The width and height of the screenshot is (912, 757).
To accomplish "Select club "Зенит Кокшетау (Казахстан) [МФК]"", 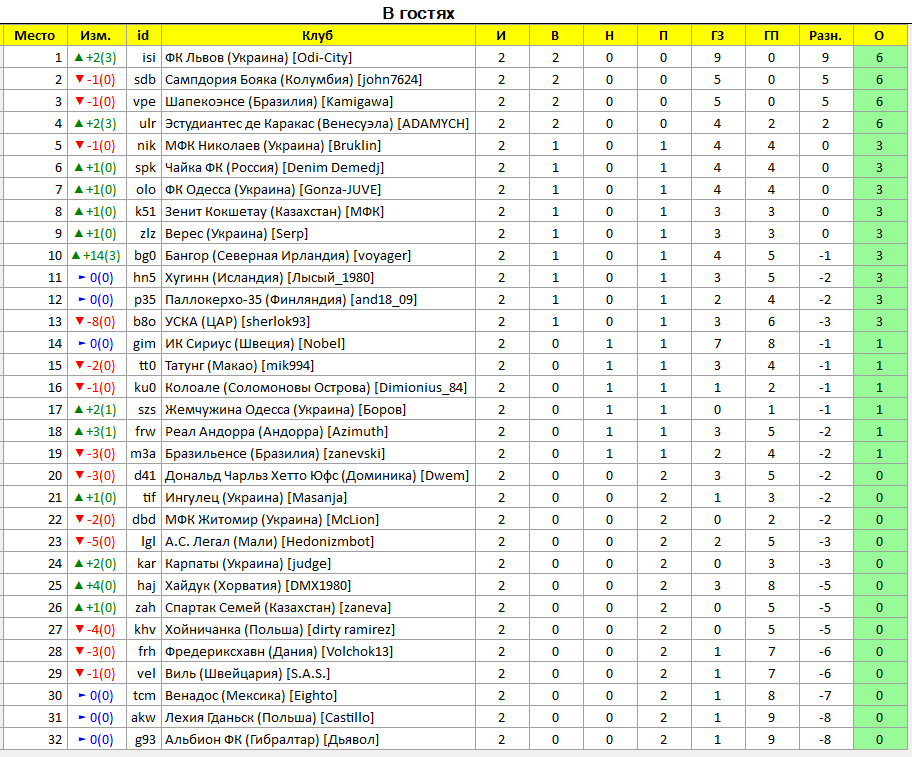I will [x=274, y=212].
